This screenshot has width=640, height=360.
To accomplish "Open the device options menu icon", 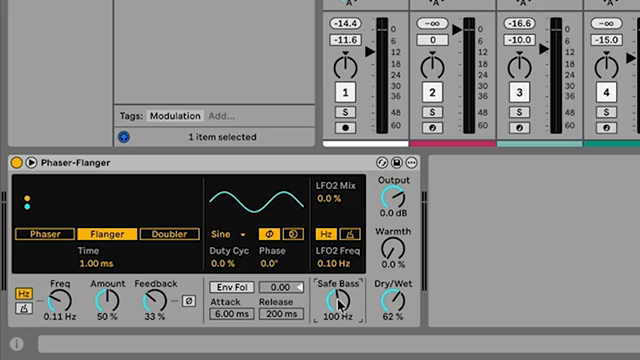I will [411, 162].
